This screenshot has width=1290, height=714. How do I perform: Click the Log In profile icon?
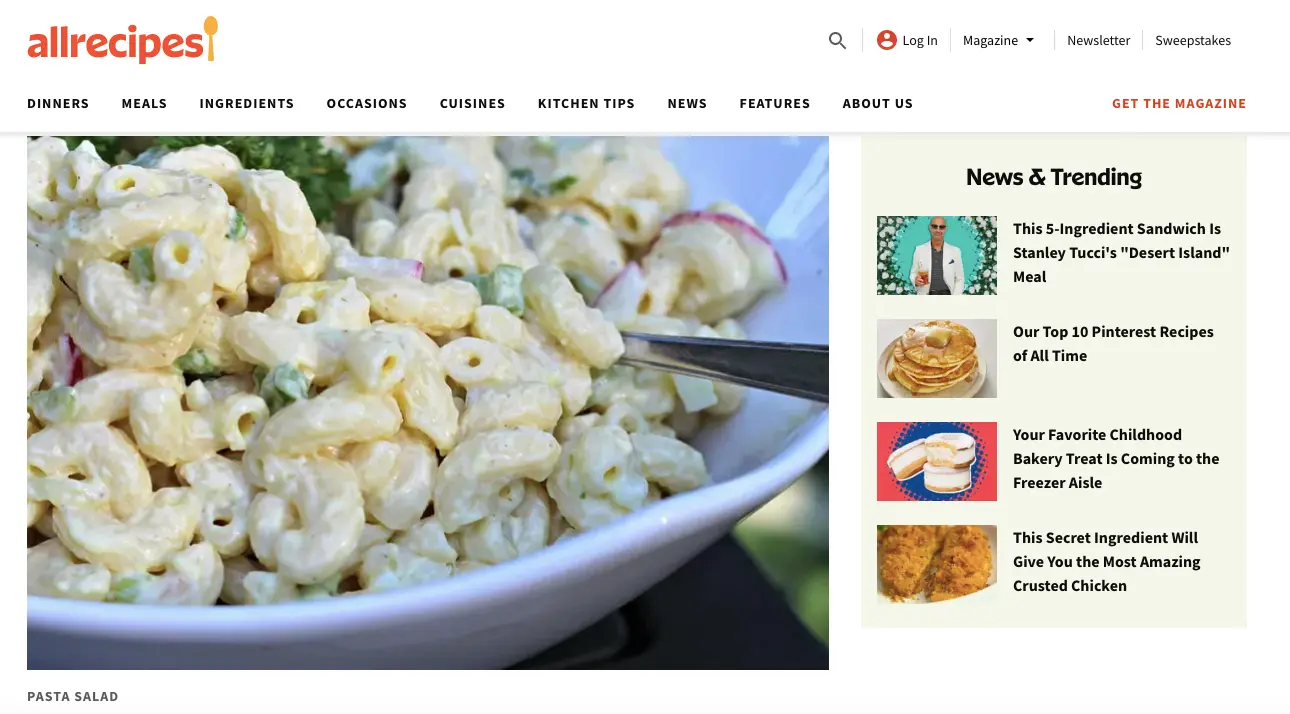click(x=886, y=40)
